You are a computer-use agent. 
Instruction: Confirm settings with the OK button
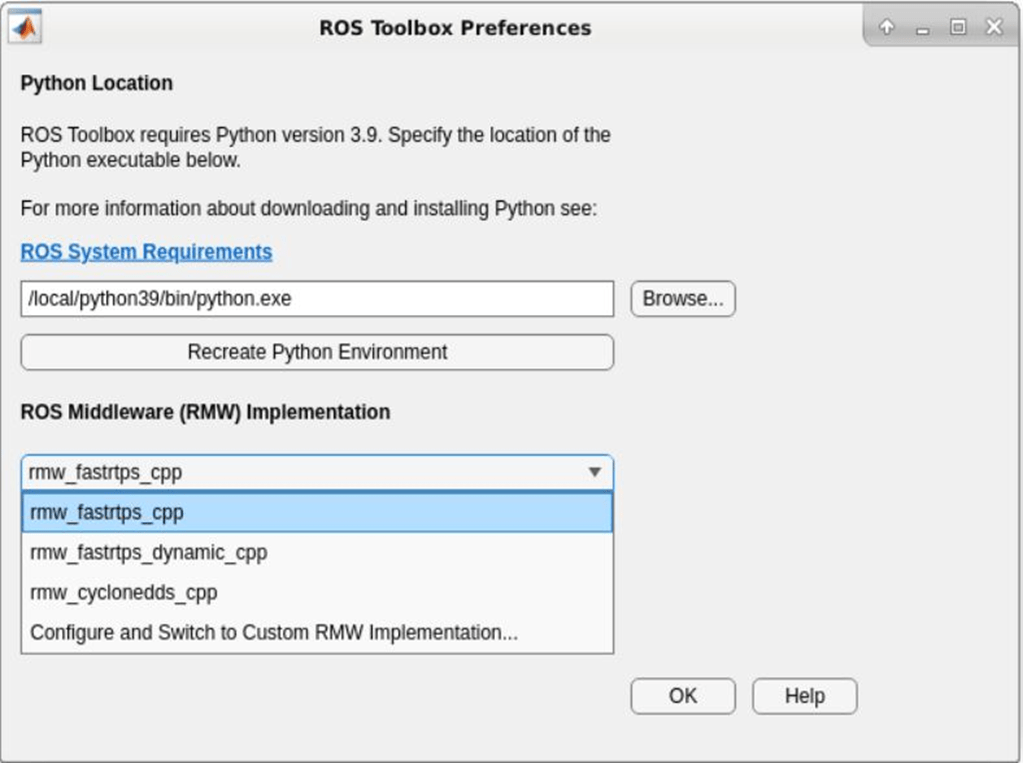point(683,696)
